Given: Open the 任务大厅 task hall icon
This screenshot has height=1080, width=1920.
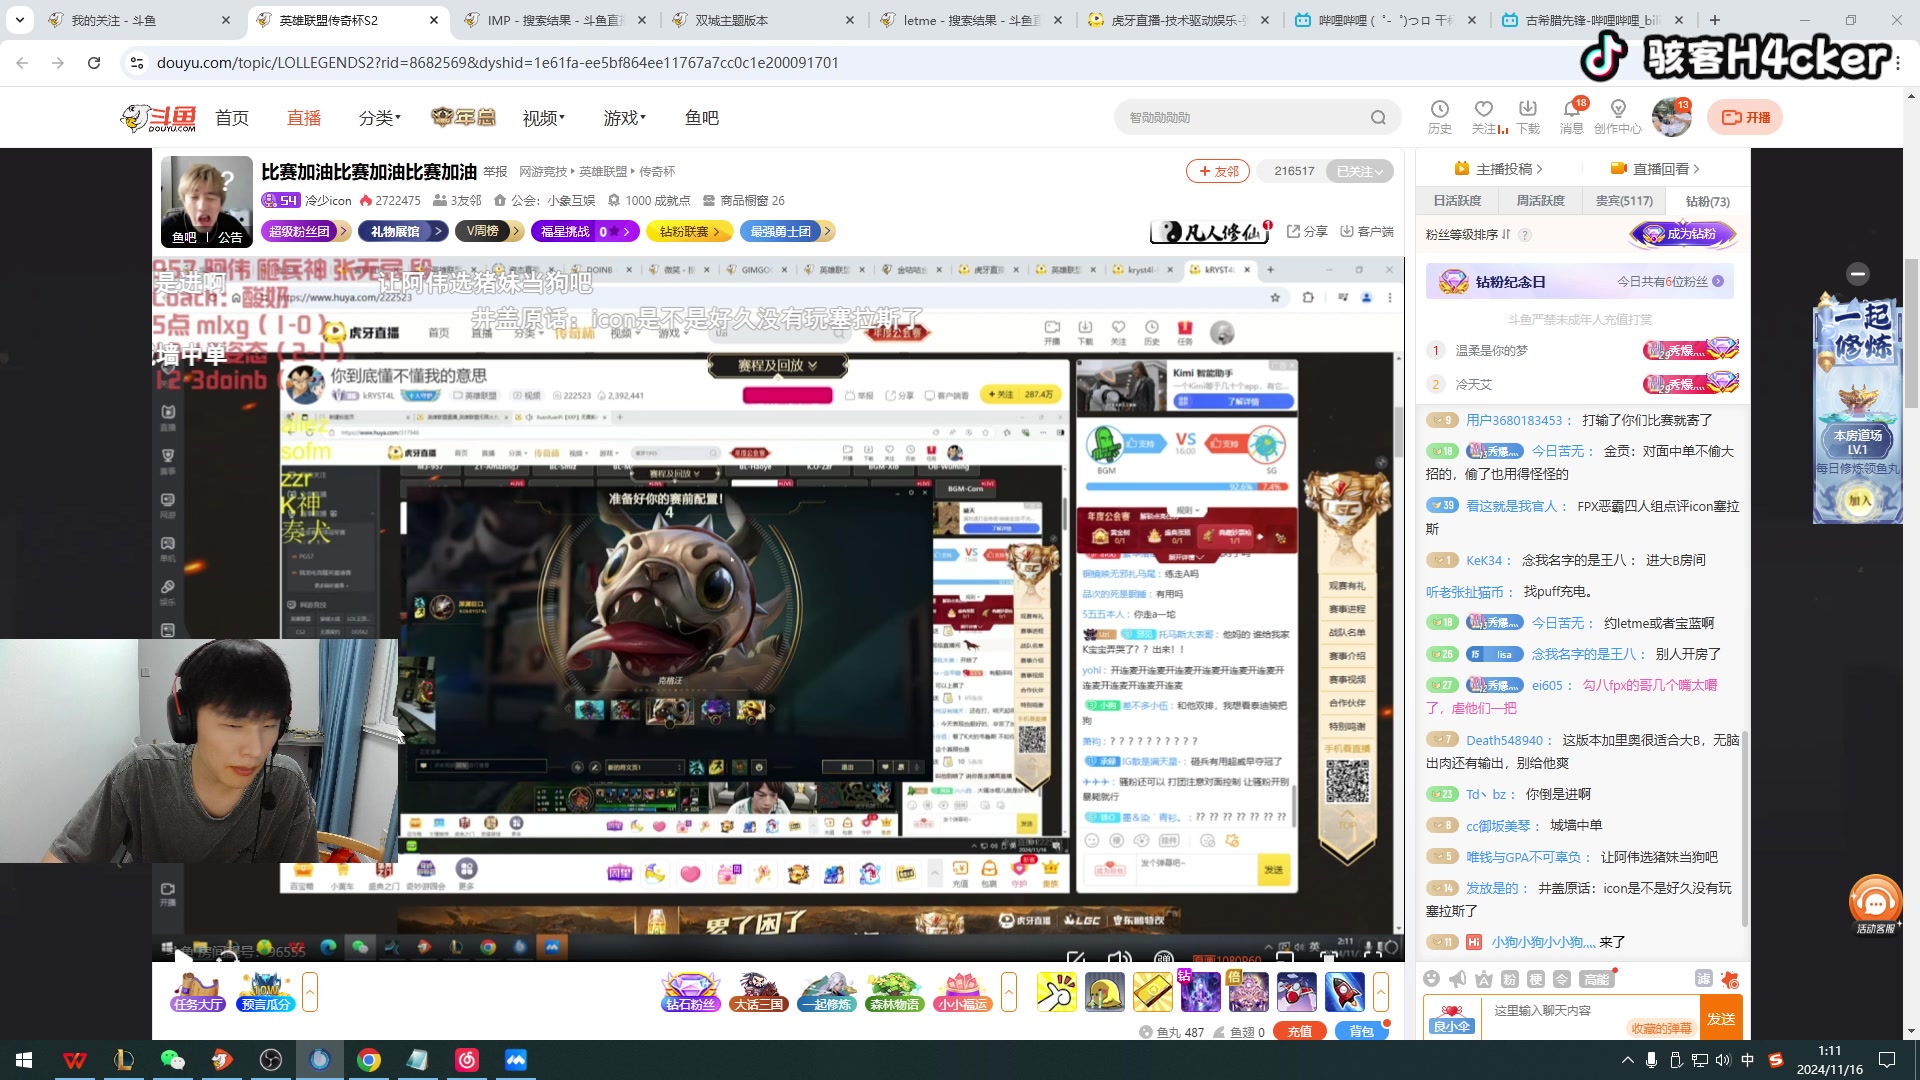Looking at the screenshot, I should tap(197, 992).
